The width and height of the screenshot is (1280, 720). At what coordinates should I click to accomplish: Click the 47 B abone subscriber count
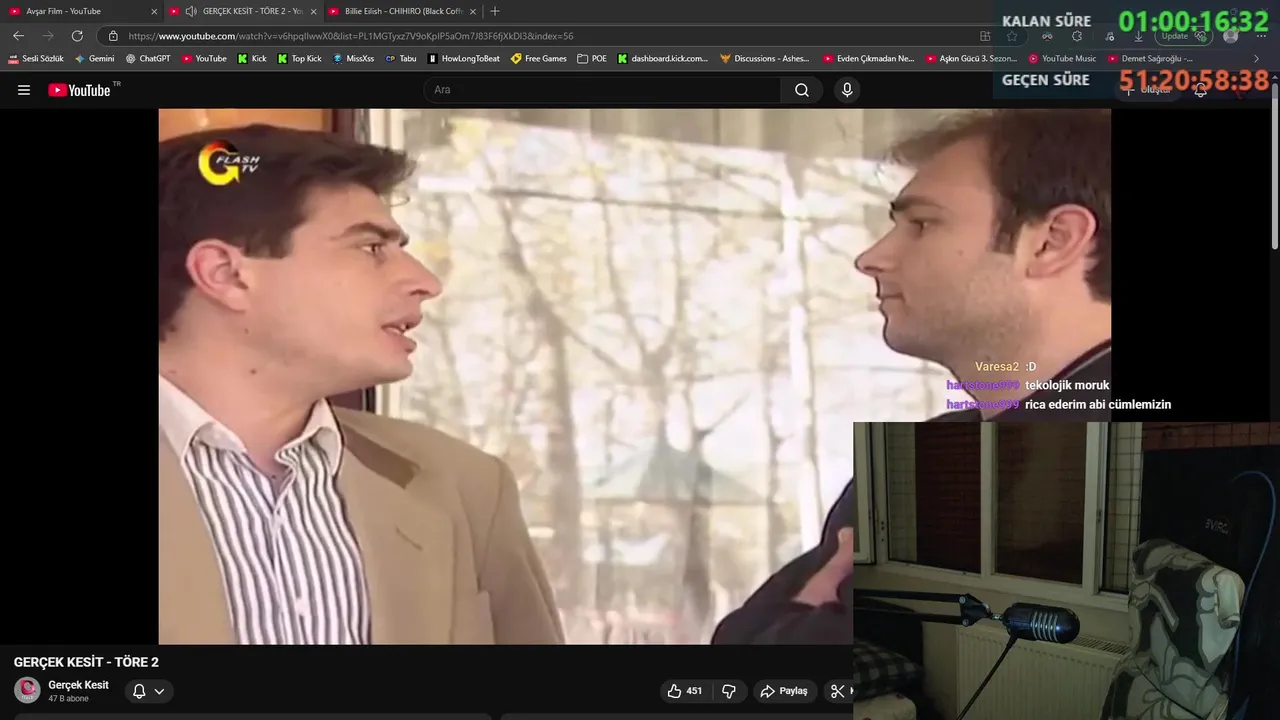click(x=68, y=698)
